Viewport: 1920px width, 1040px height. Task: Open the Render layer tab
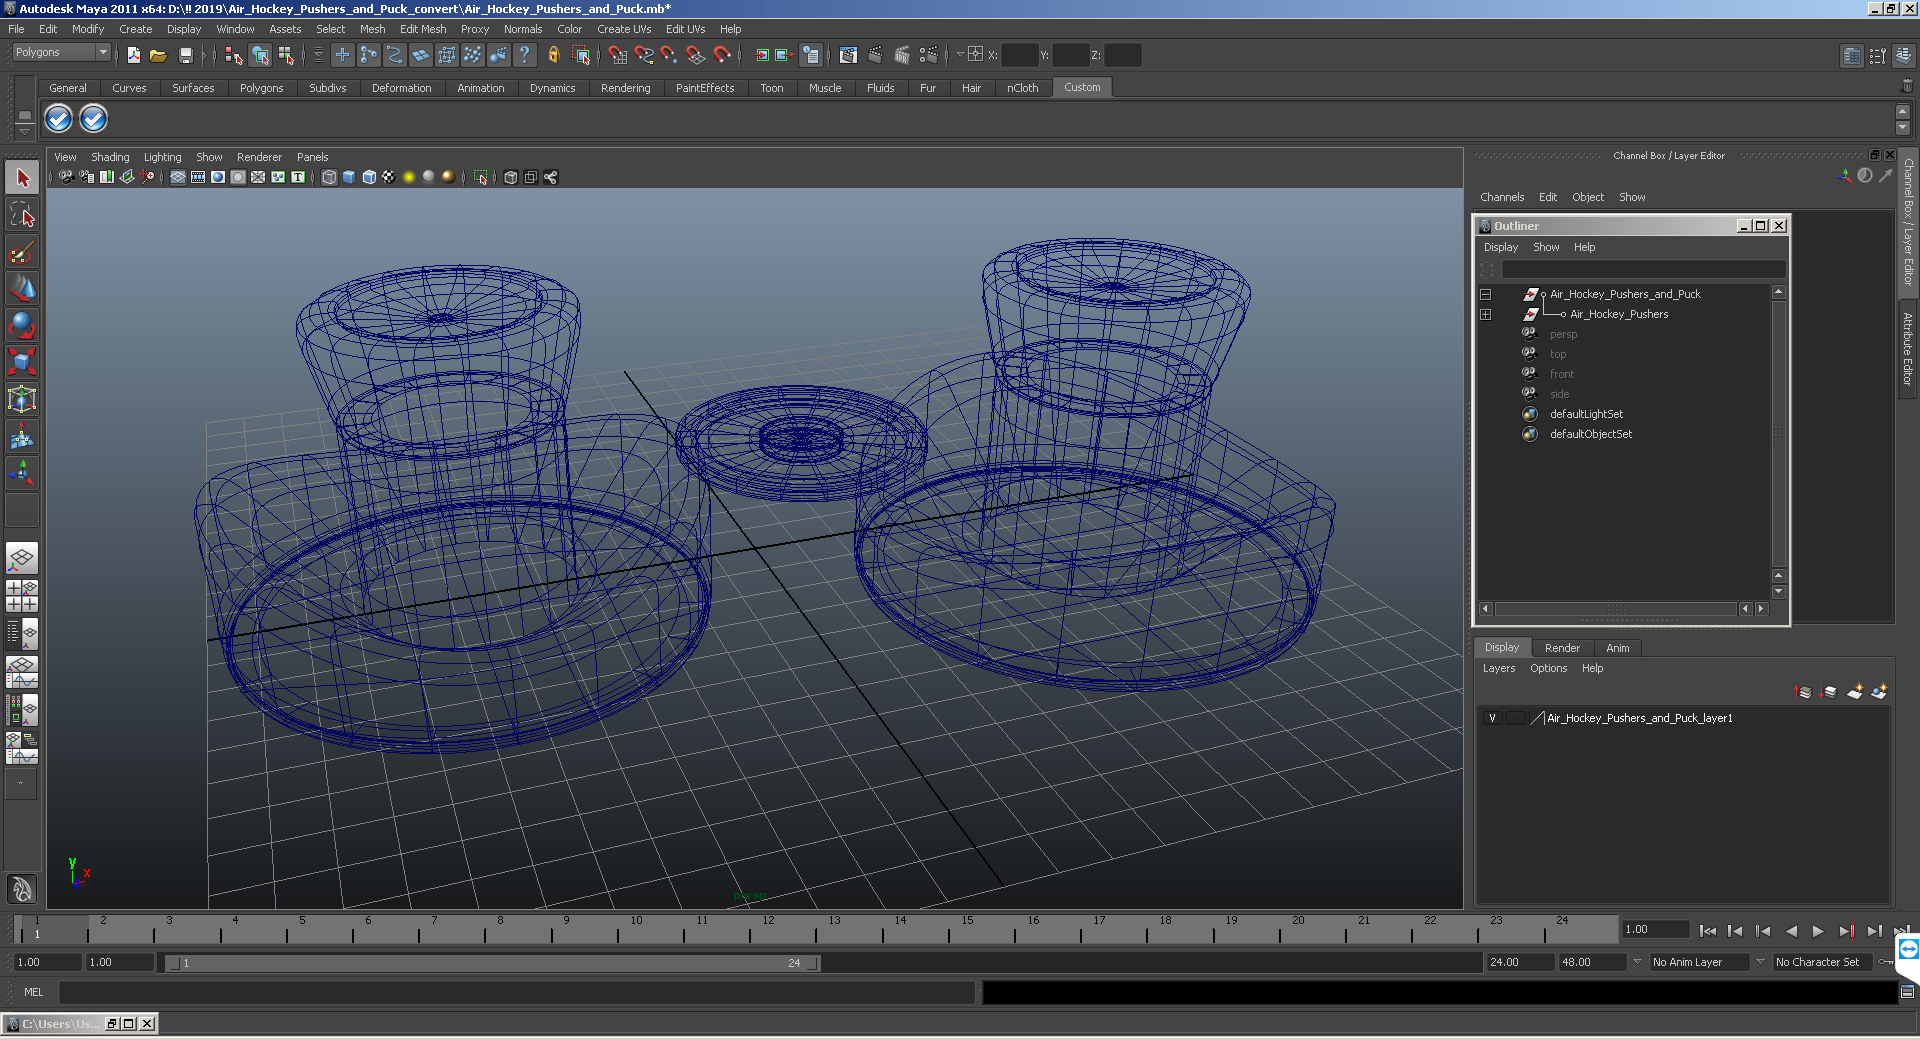[1562, 648]
